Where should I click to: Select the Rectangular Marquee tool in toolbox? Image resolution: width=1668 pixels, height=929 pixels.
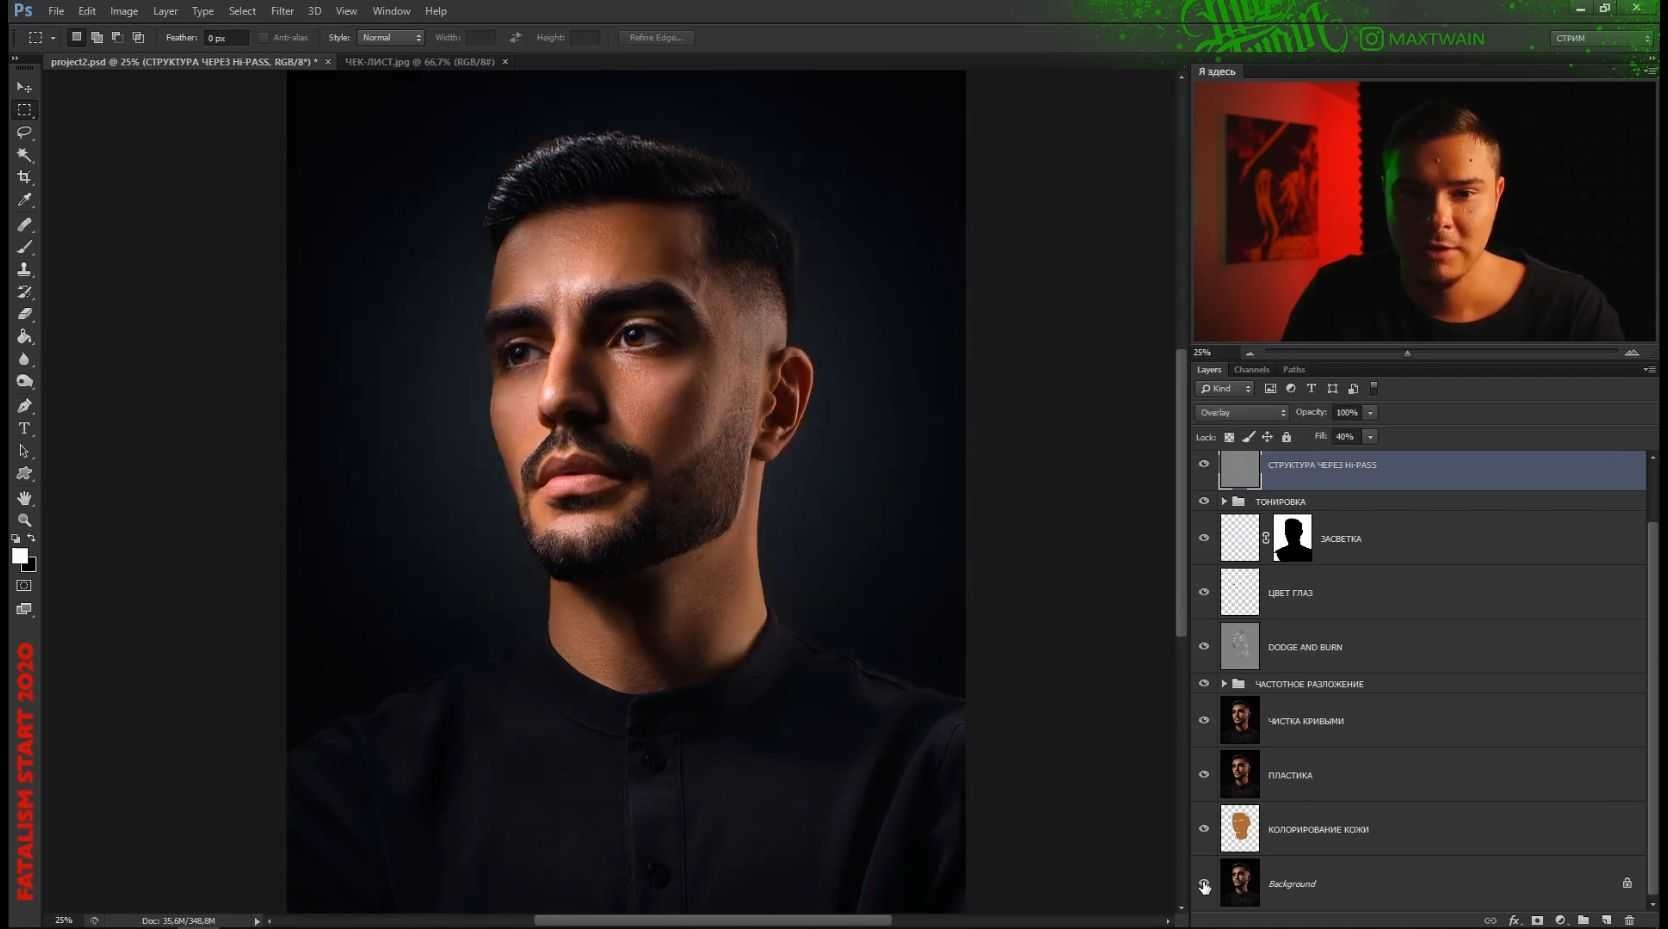click(x=24, y=110)
